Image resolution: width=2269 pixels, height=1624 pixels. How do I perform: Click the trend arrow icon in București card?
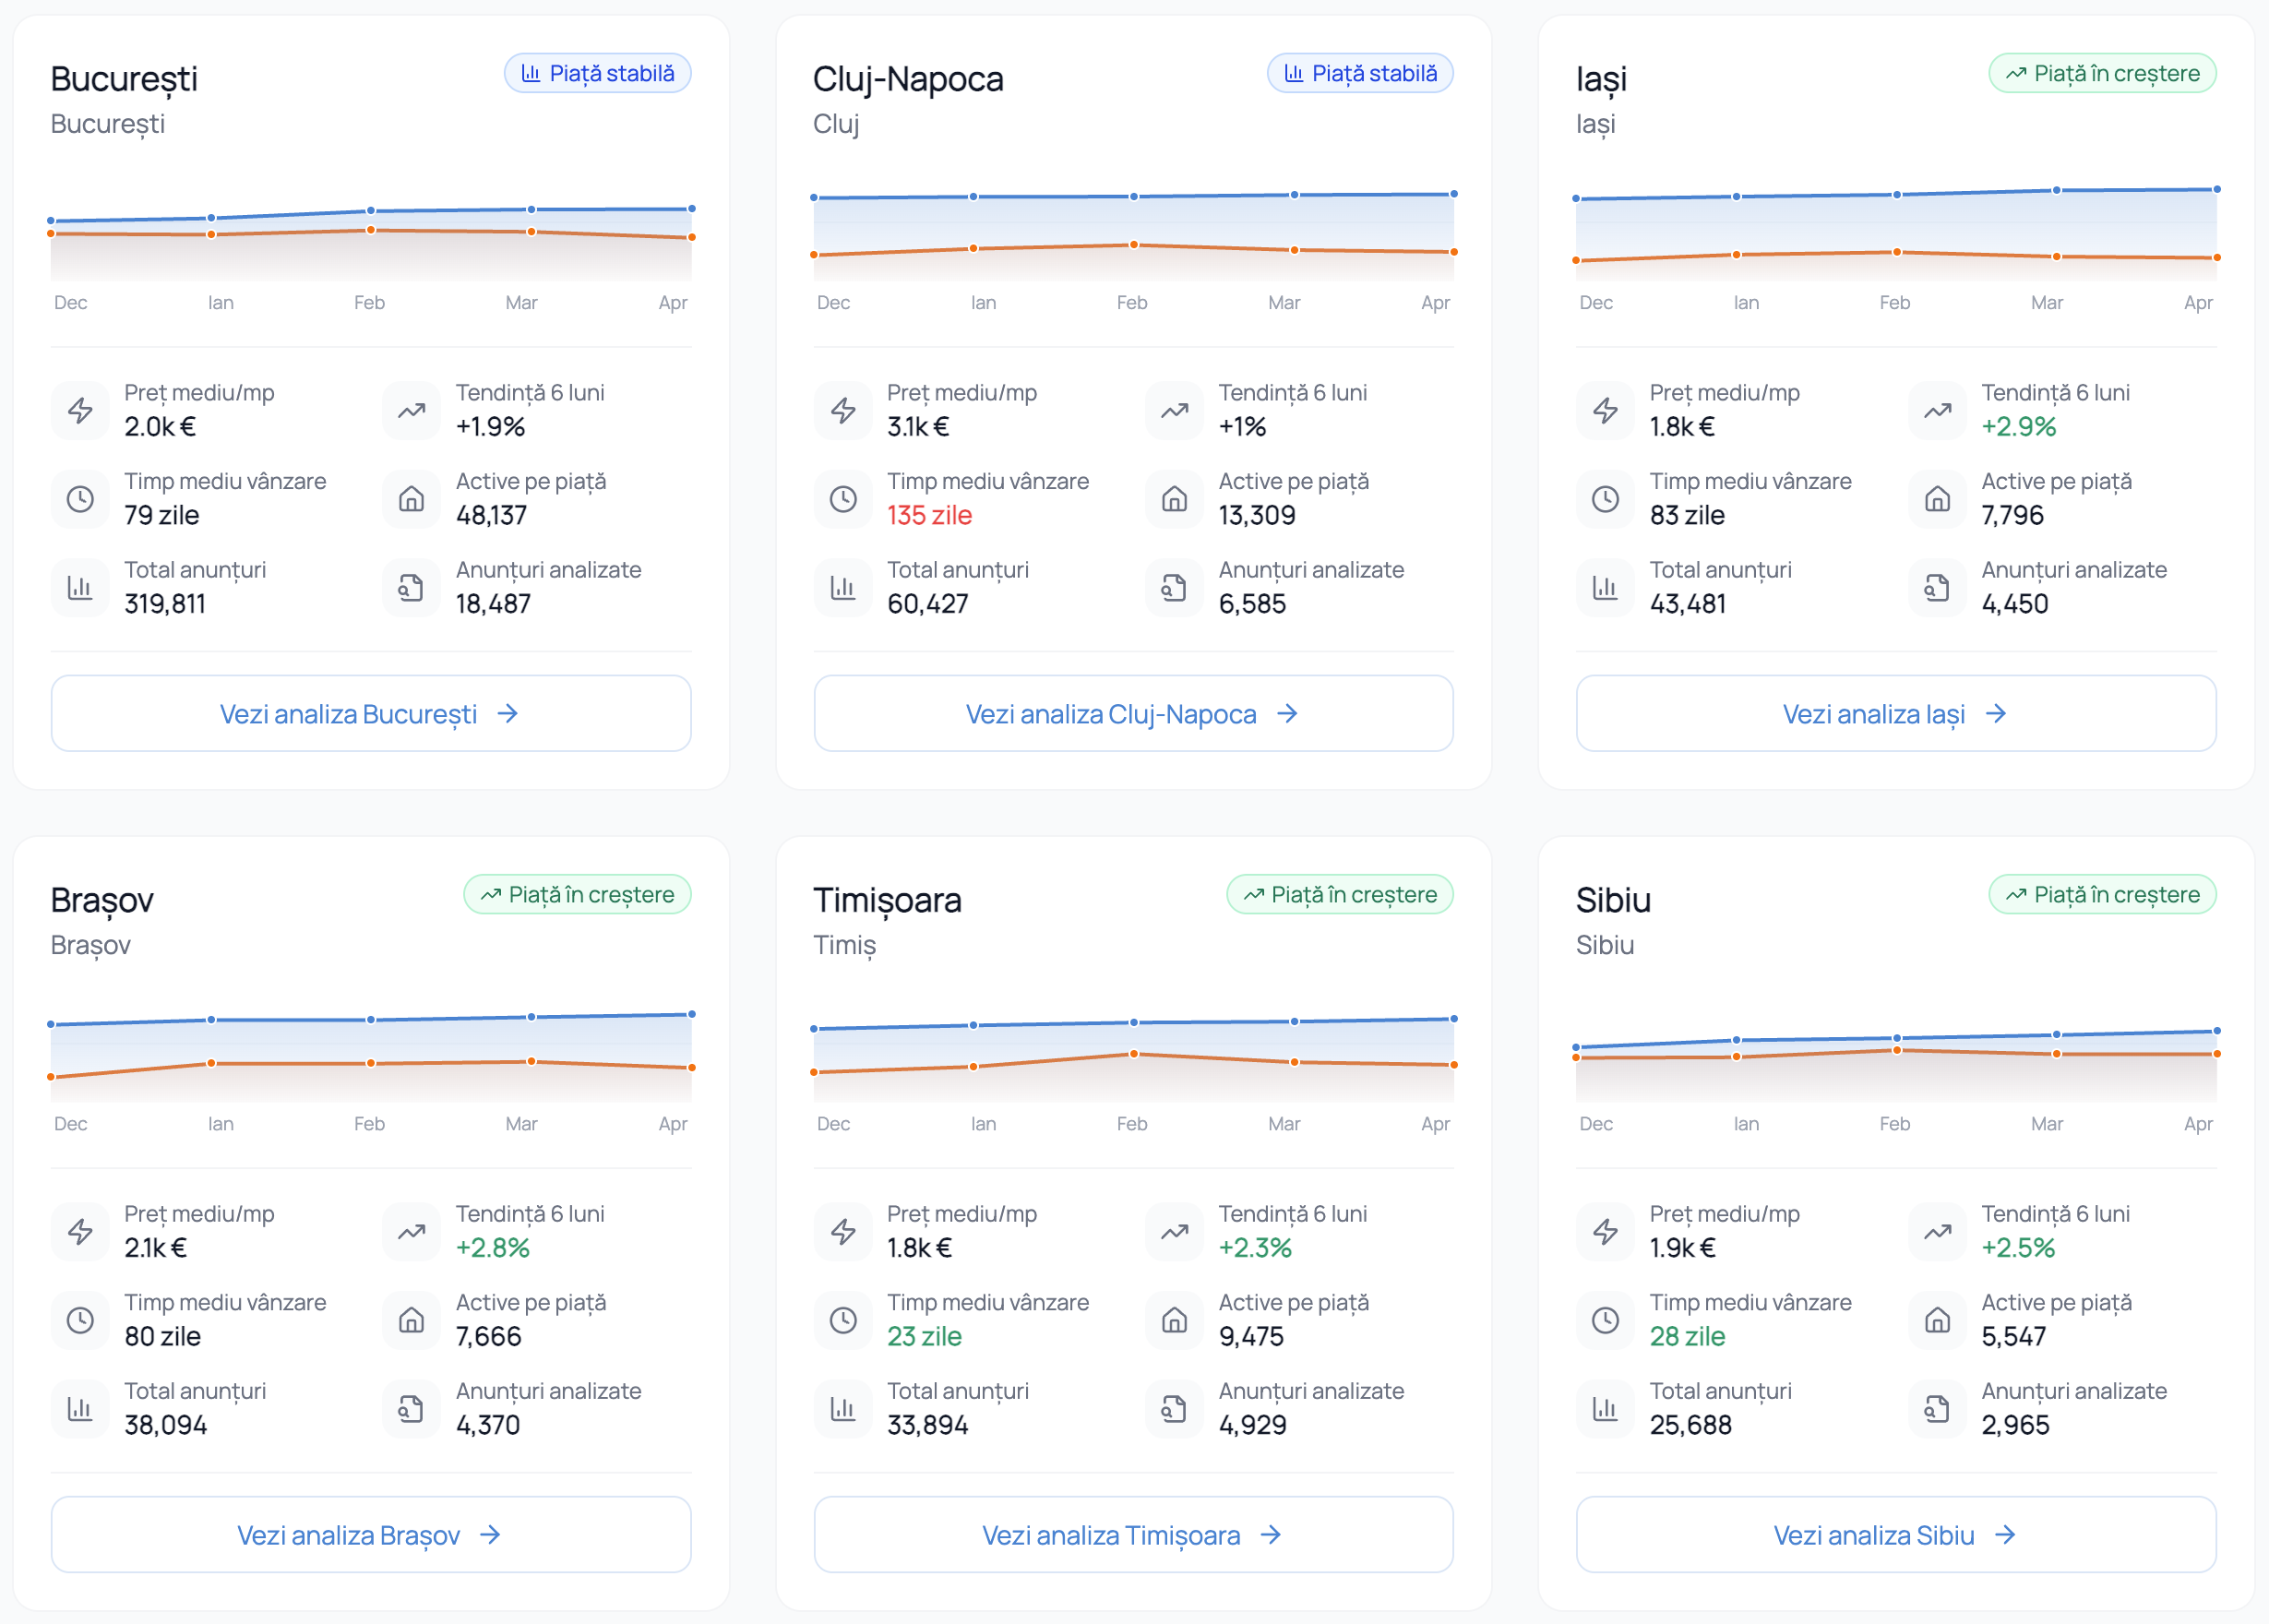coord(412,410)
